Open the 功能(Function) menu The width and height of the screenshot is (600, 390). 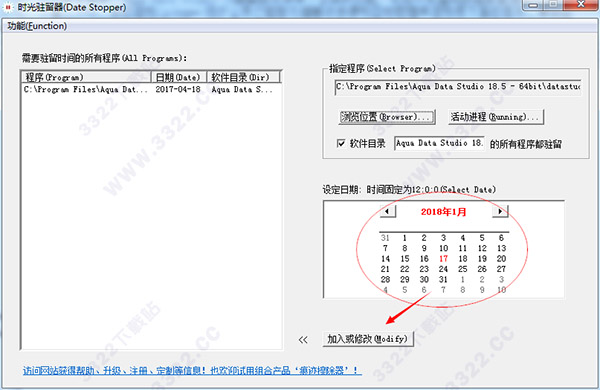point(37,26)
